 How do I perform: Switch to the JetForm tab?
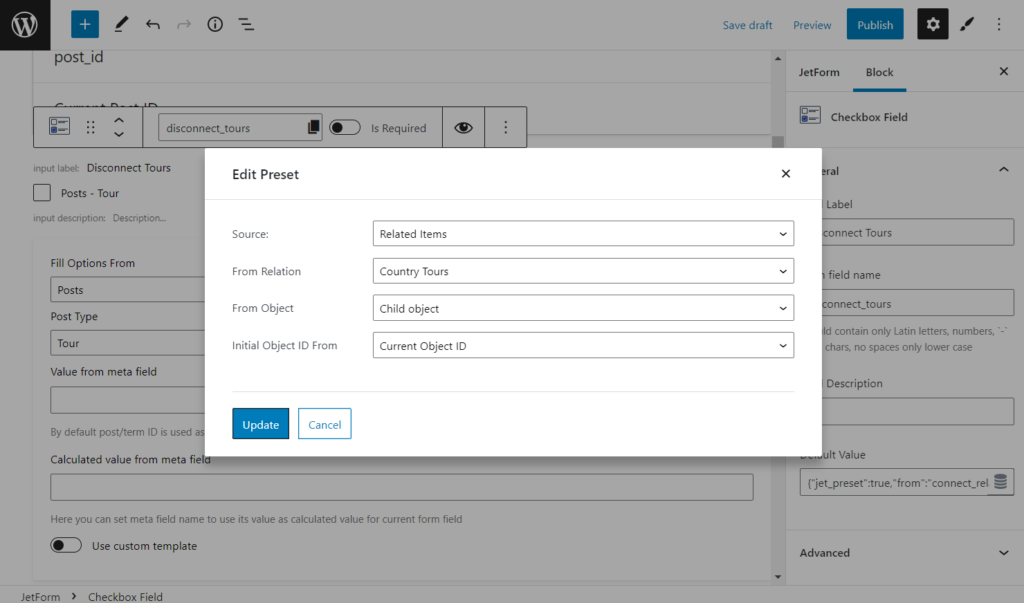tap(819, 73)
